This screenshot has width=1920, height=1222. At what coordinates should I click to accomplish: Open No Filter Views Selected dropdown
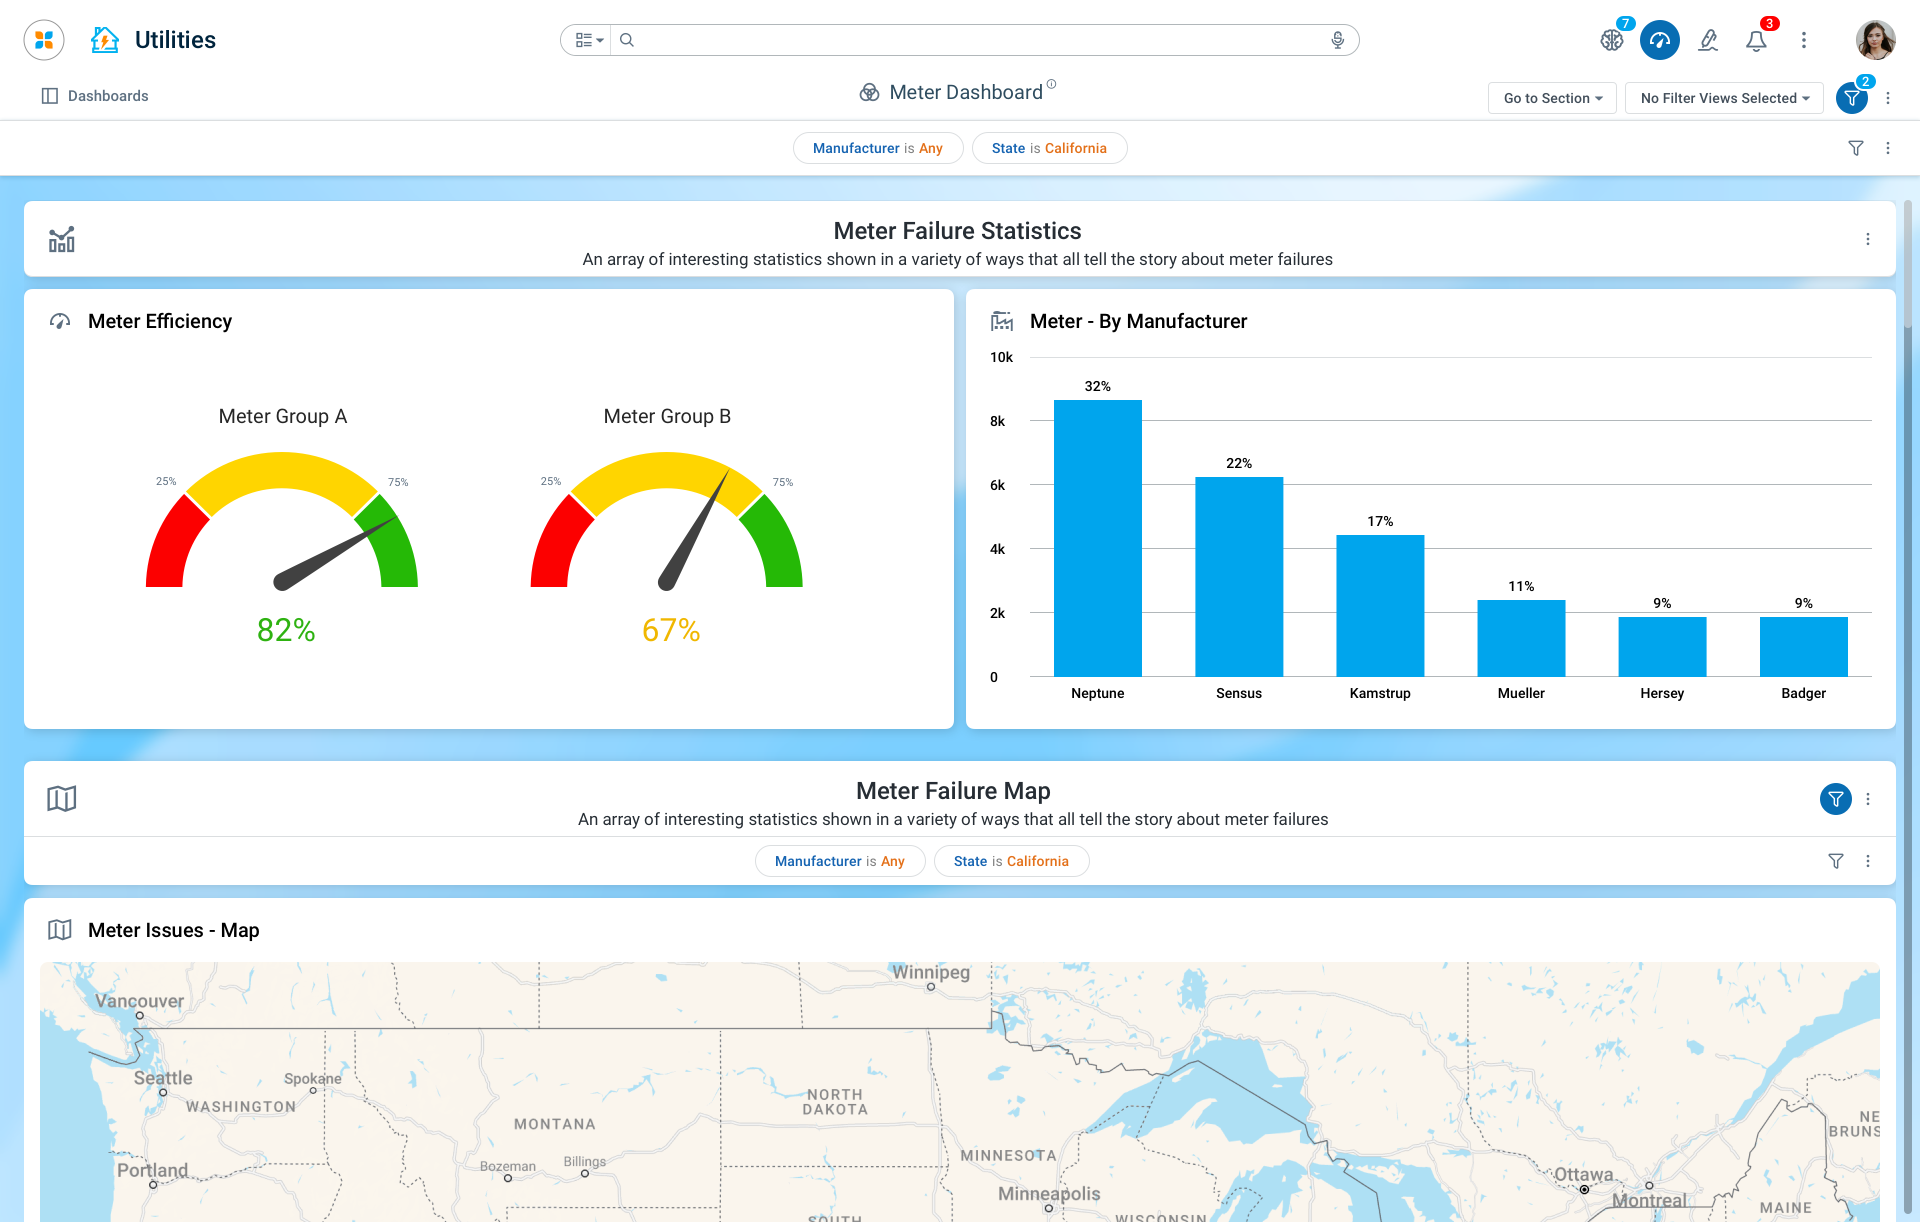[x=1724, y=98]
